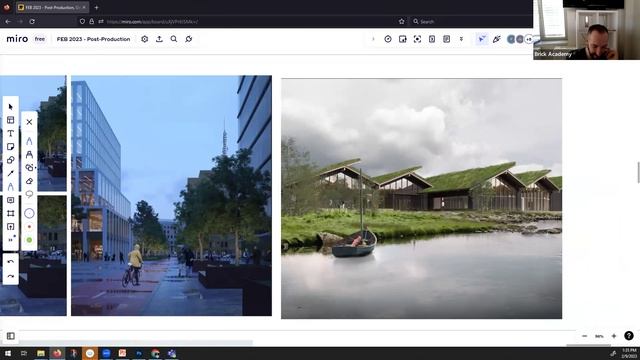Open the help question mark
Viewport: 640px width, 360px height.
(x=629, y=336)
